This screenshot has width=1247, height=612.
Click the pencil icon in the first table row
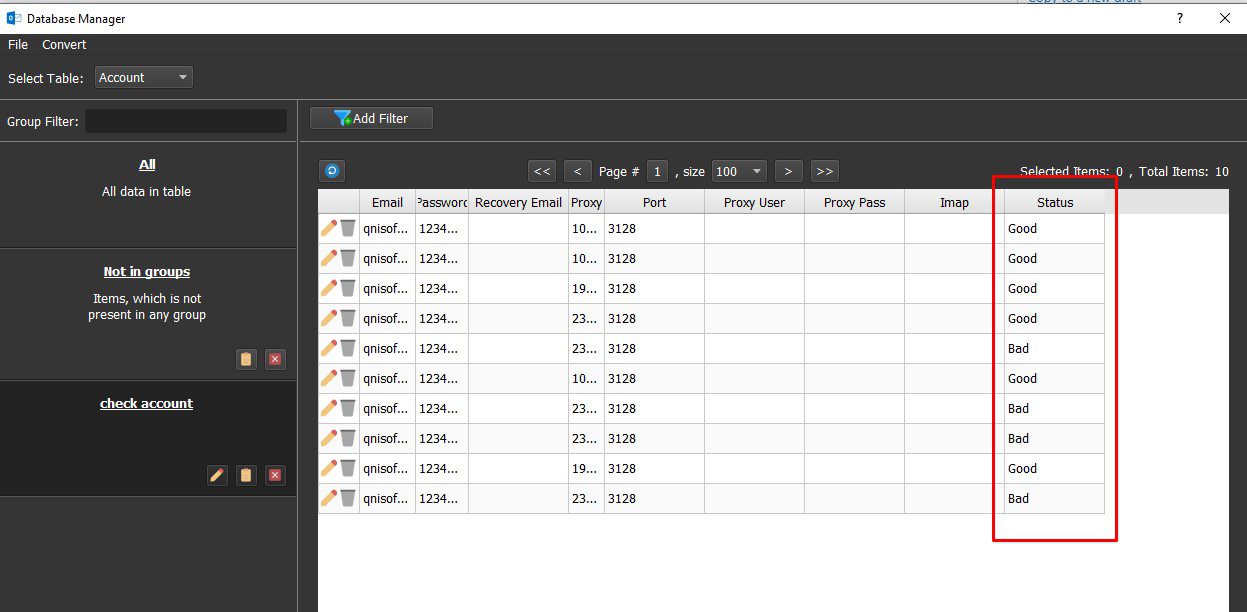point(329,228)
